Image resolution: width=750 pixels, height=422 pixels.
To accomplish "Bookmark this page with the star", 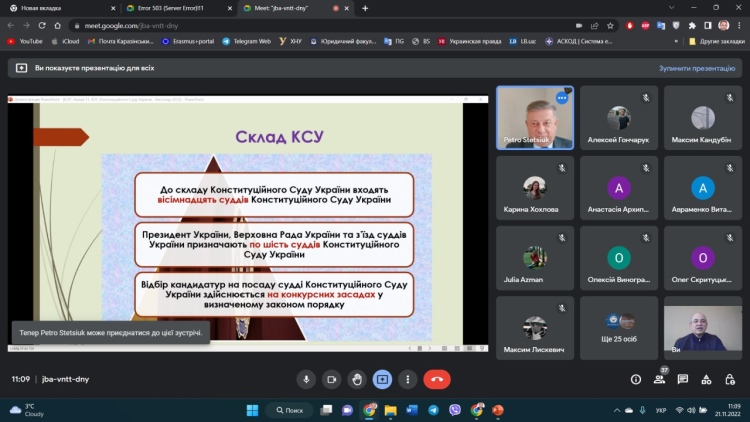I will pos(610,26).
